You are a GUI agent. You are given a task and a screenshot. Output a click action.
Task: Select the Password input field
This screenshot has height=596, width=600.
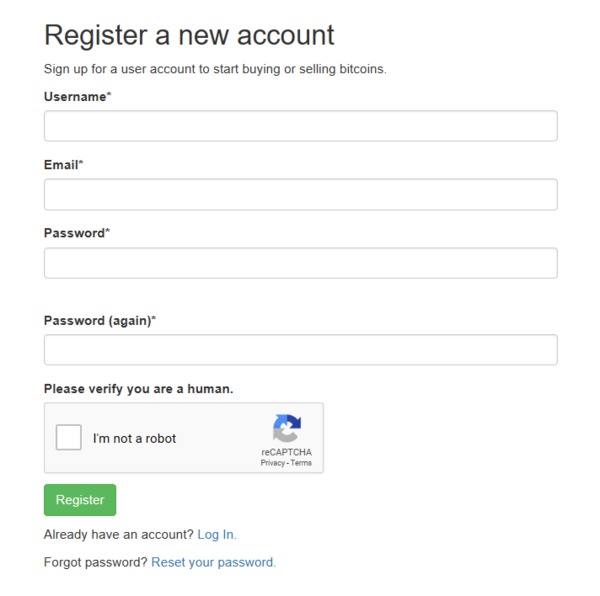click(x=301, y=263)
